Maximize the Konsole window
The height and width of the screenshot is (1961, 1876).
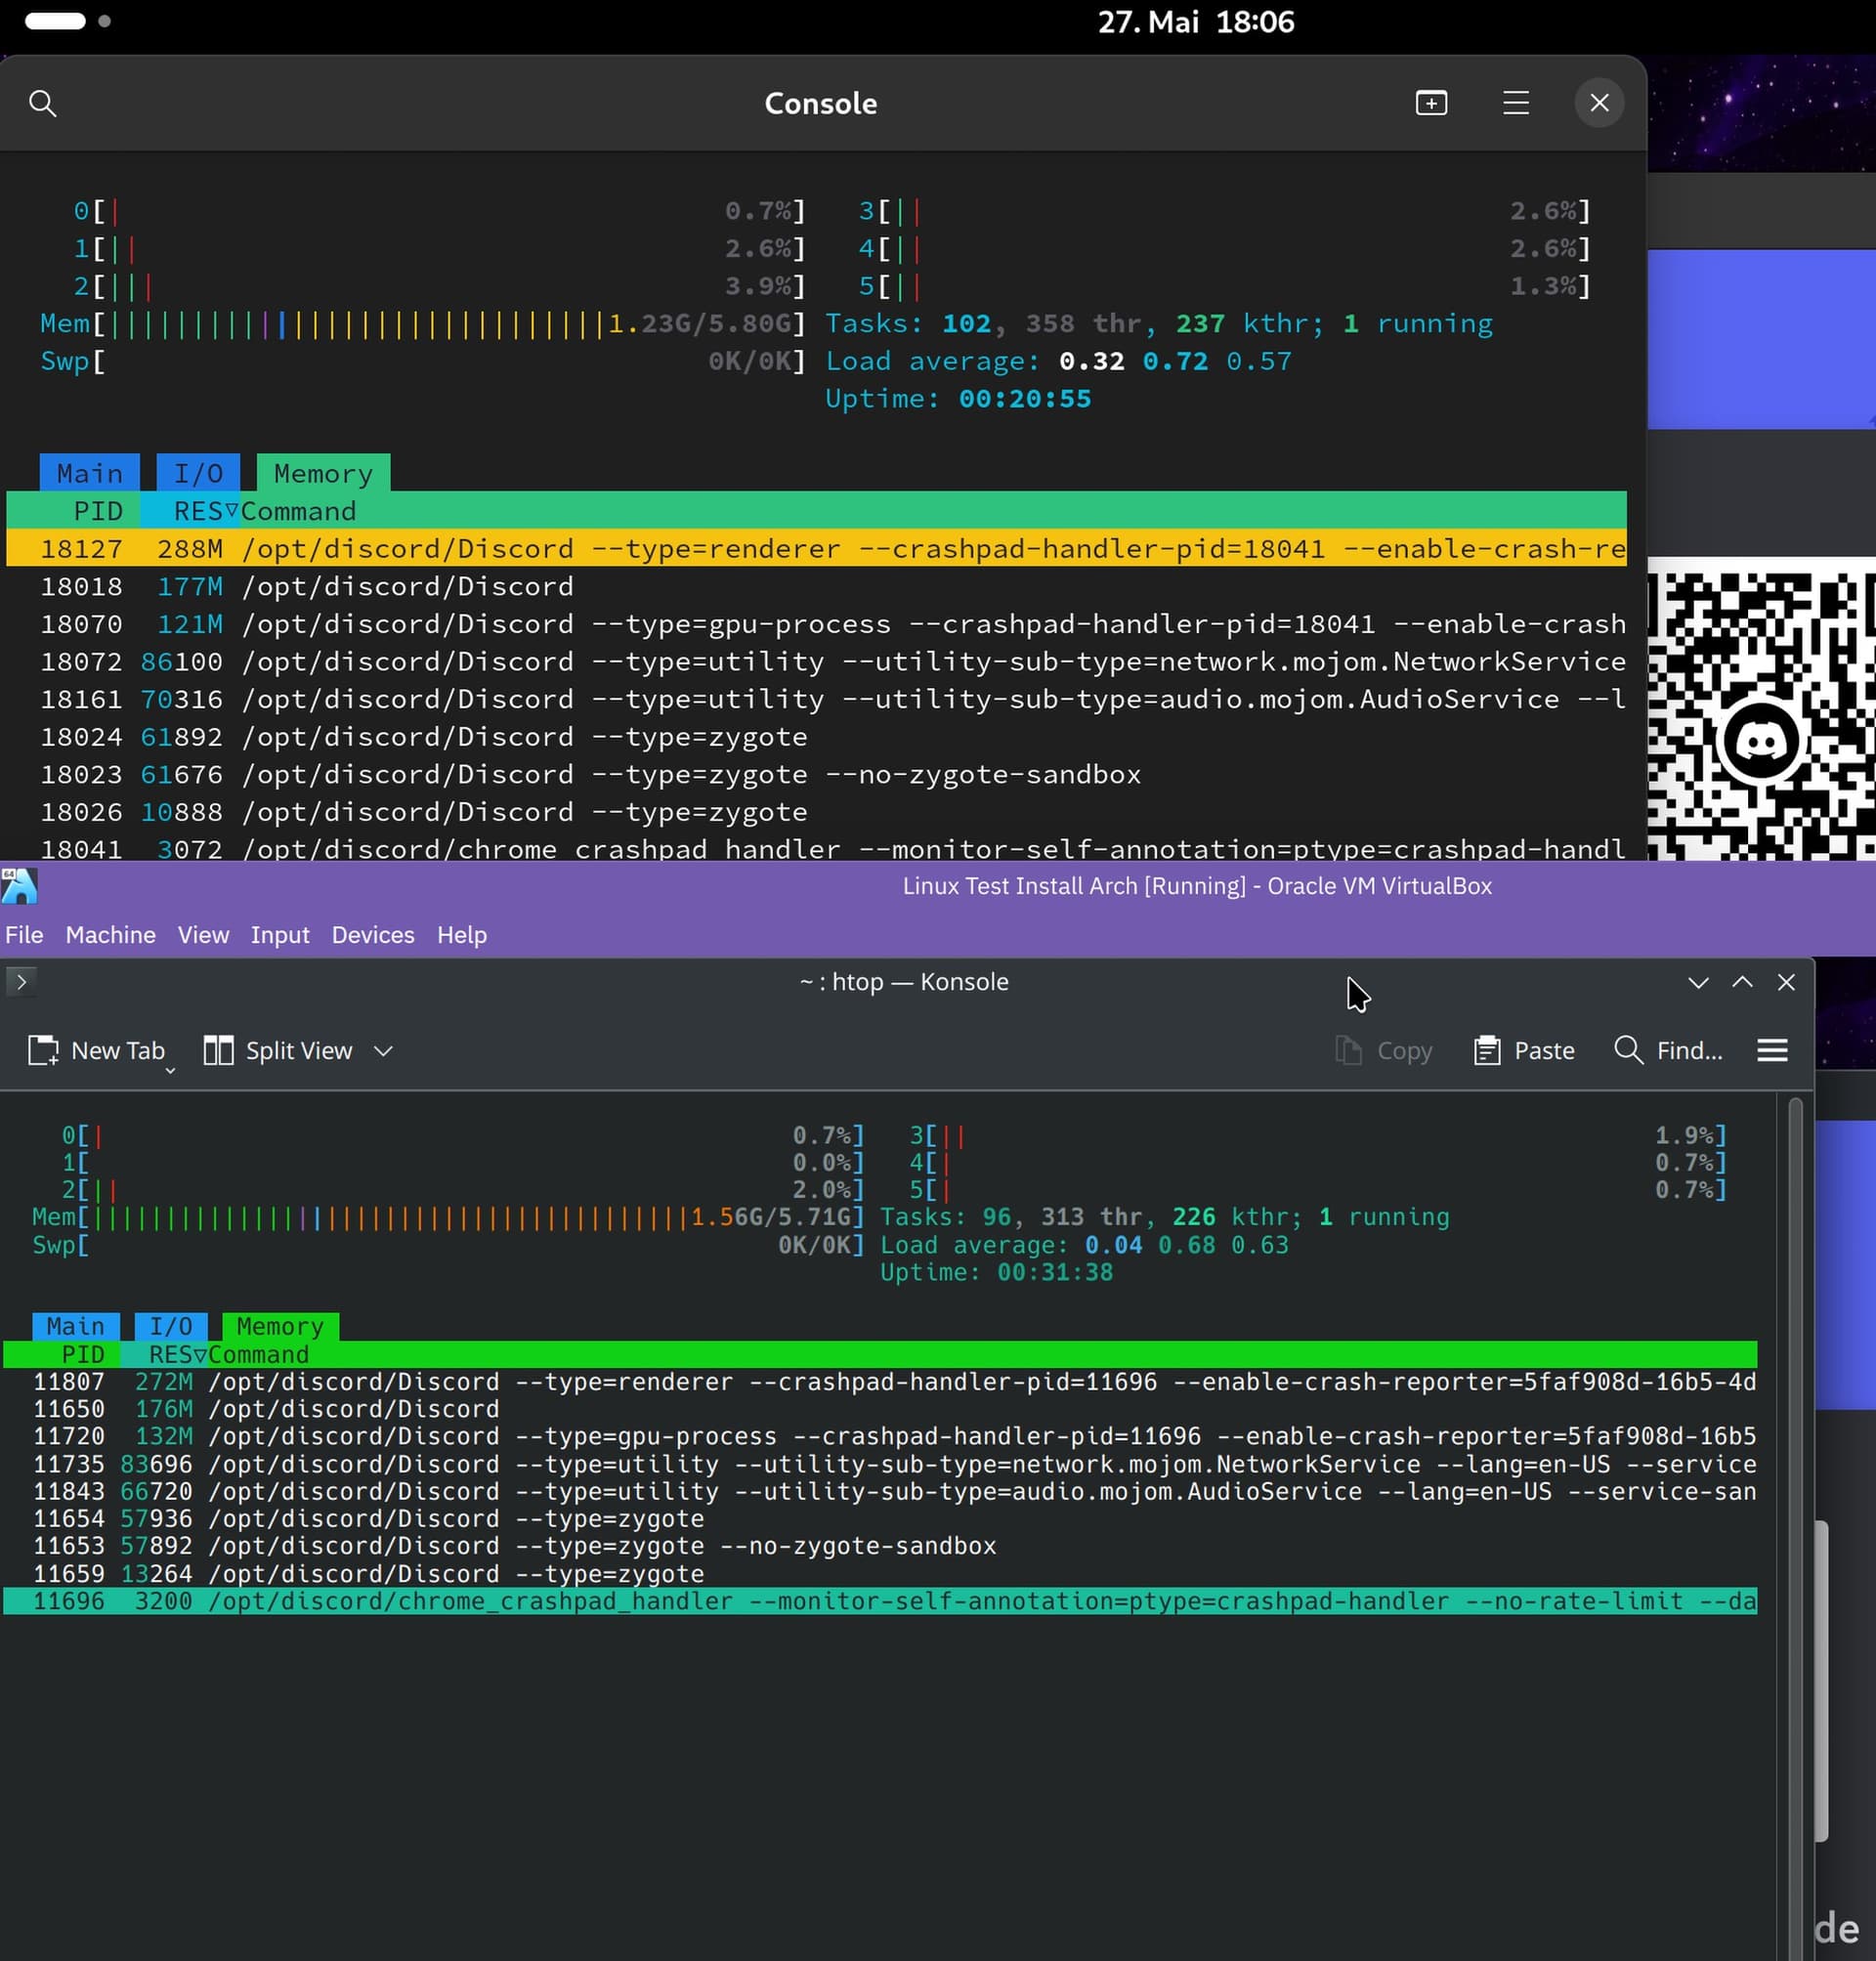pos(1742,982)
